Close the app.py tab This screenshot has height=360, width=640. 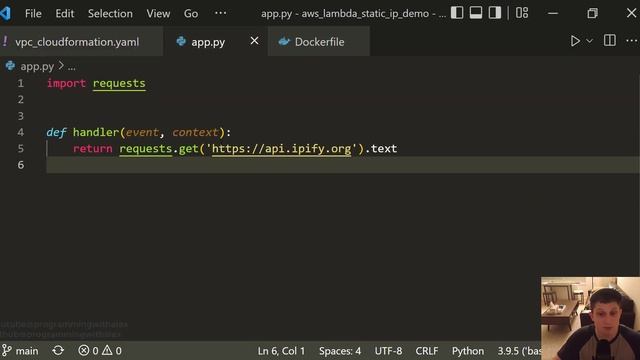[x=254, y=41]
